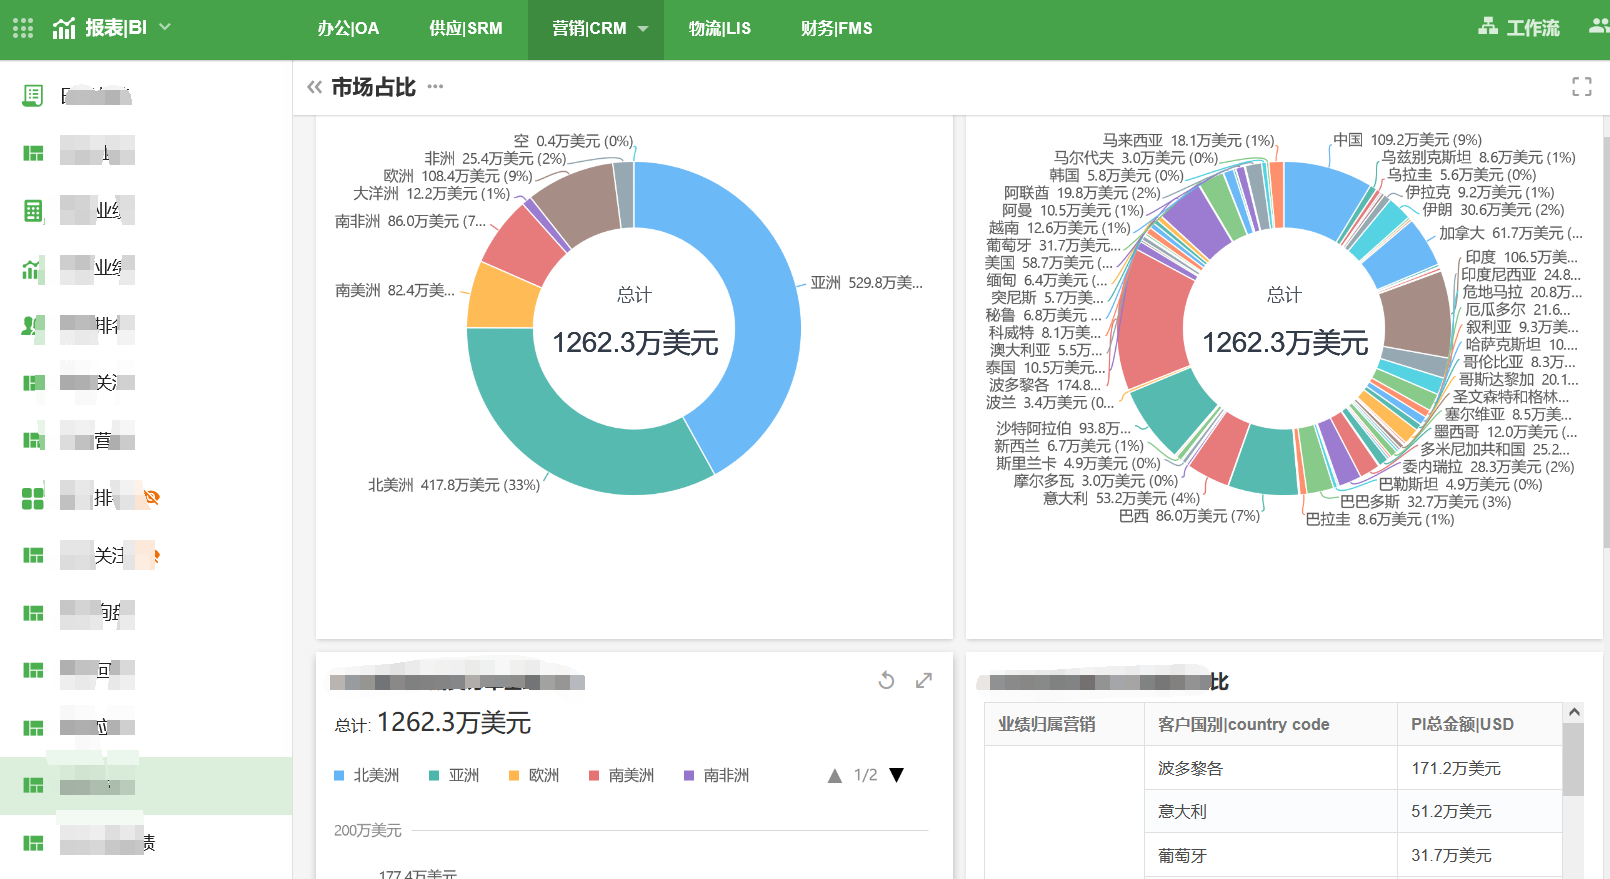
Task: Click the 51.2万美元 amount cell
Action: pos(1479,811)
